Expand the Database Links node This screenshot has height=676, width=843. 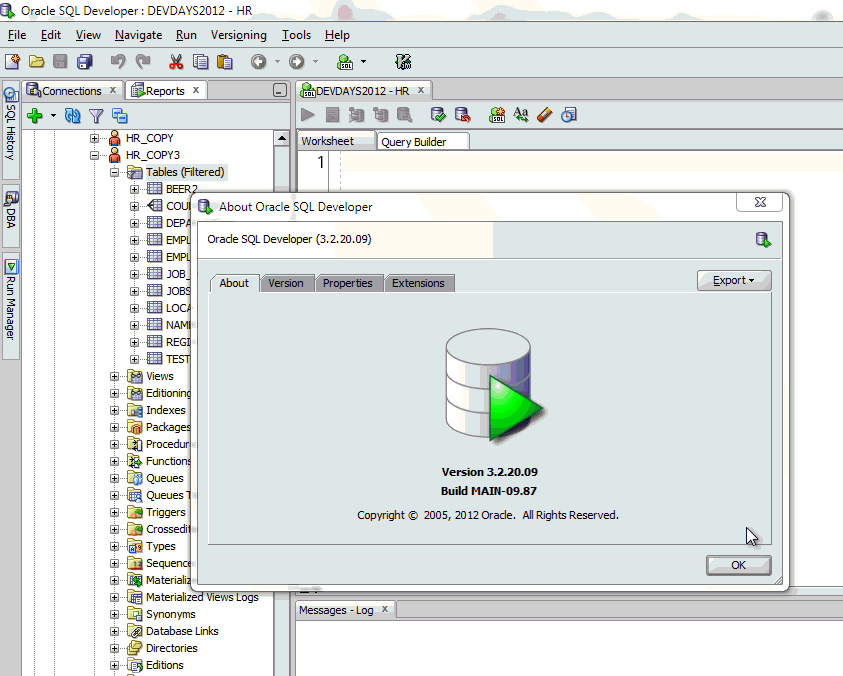coord(115,631)
